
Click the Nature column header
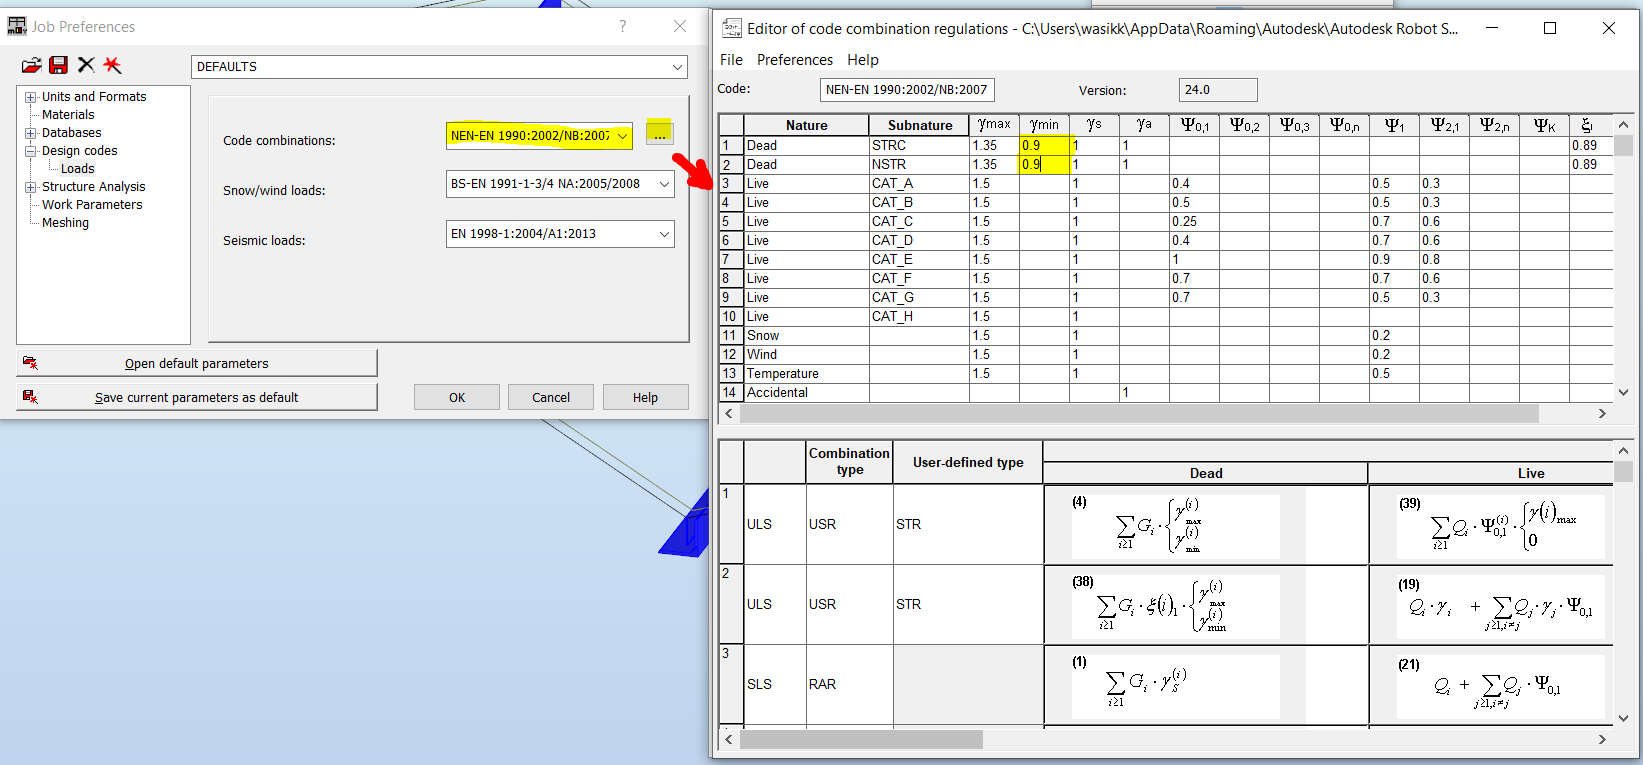tap(807, 125)
